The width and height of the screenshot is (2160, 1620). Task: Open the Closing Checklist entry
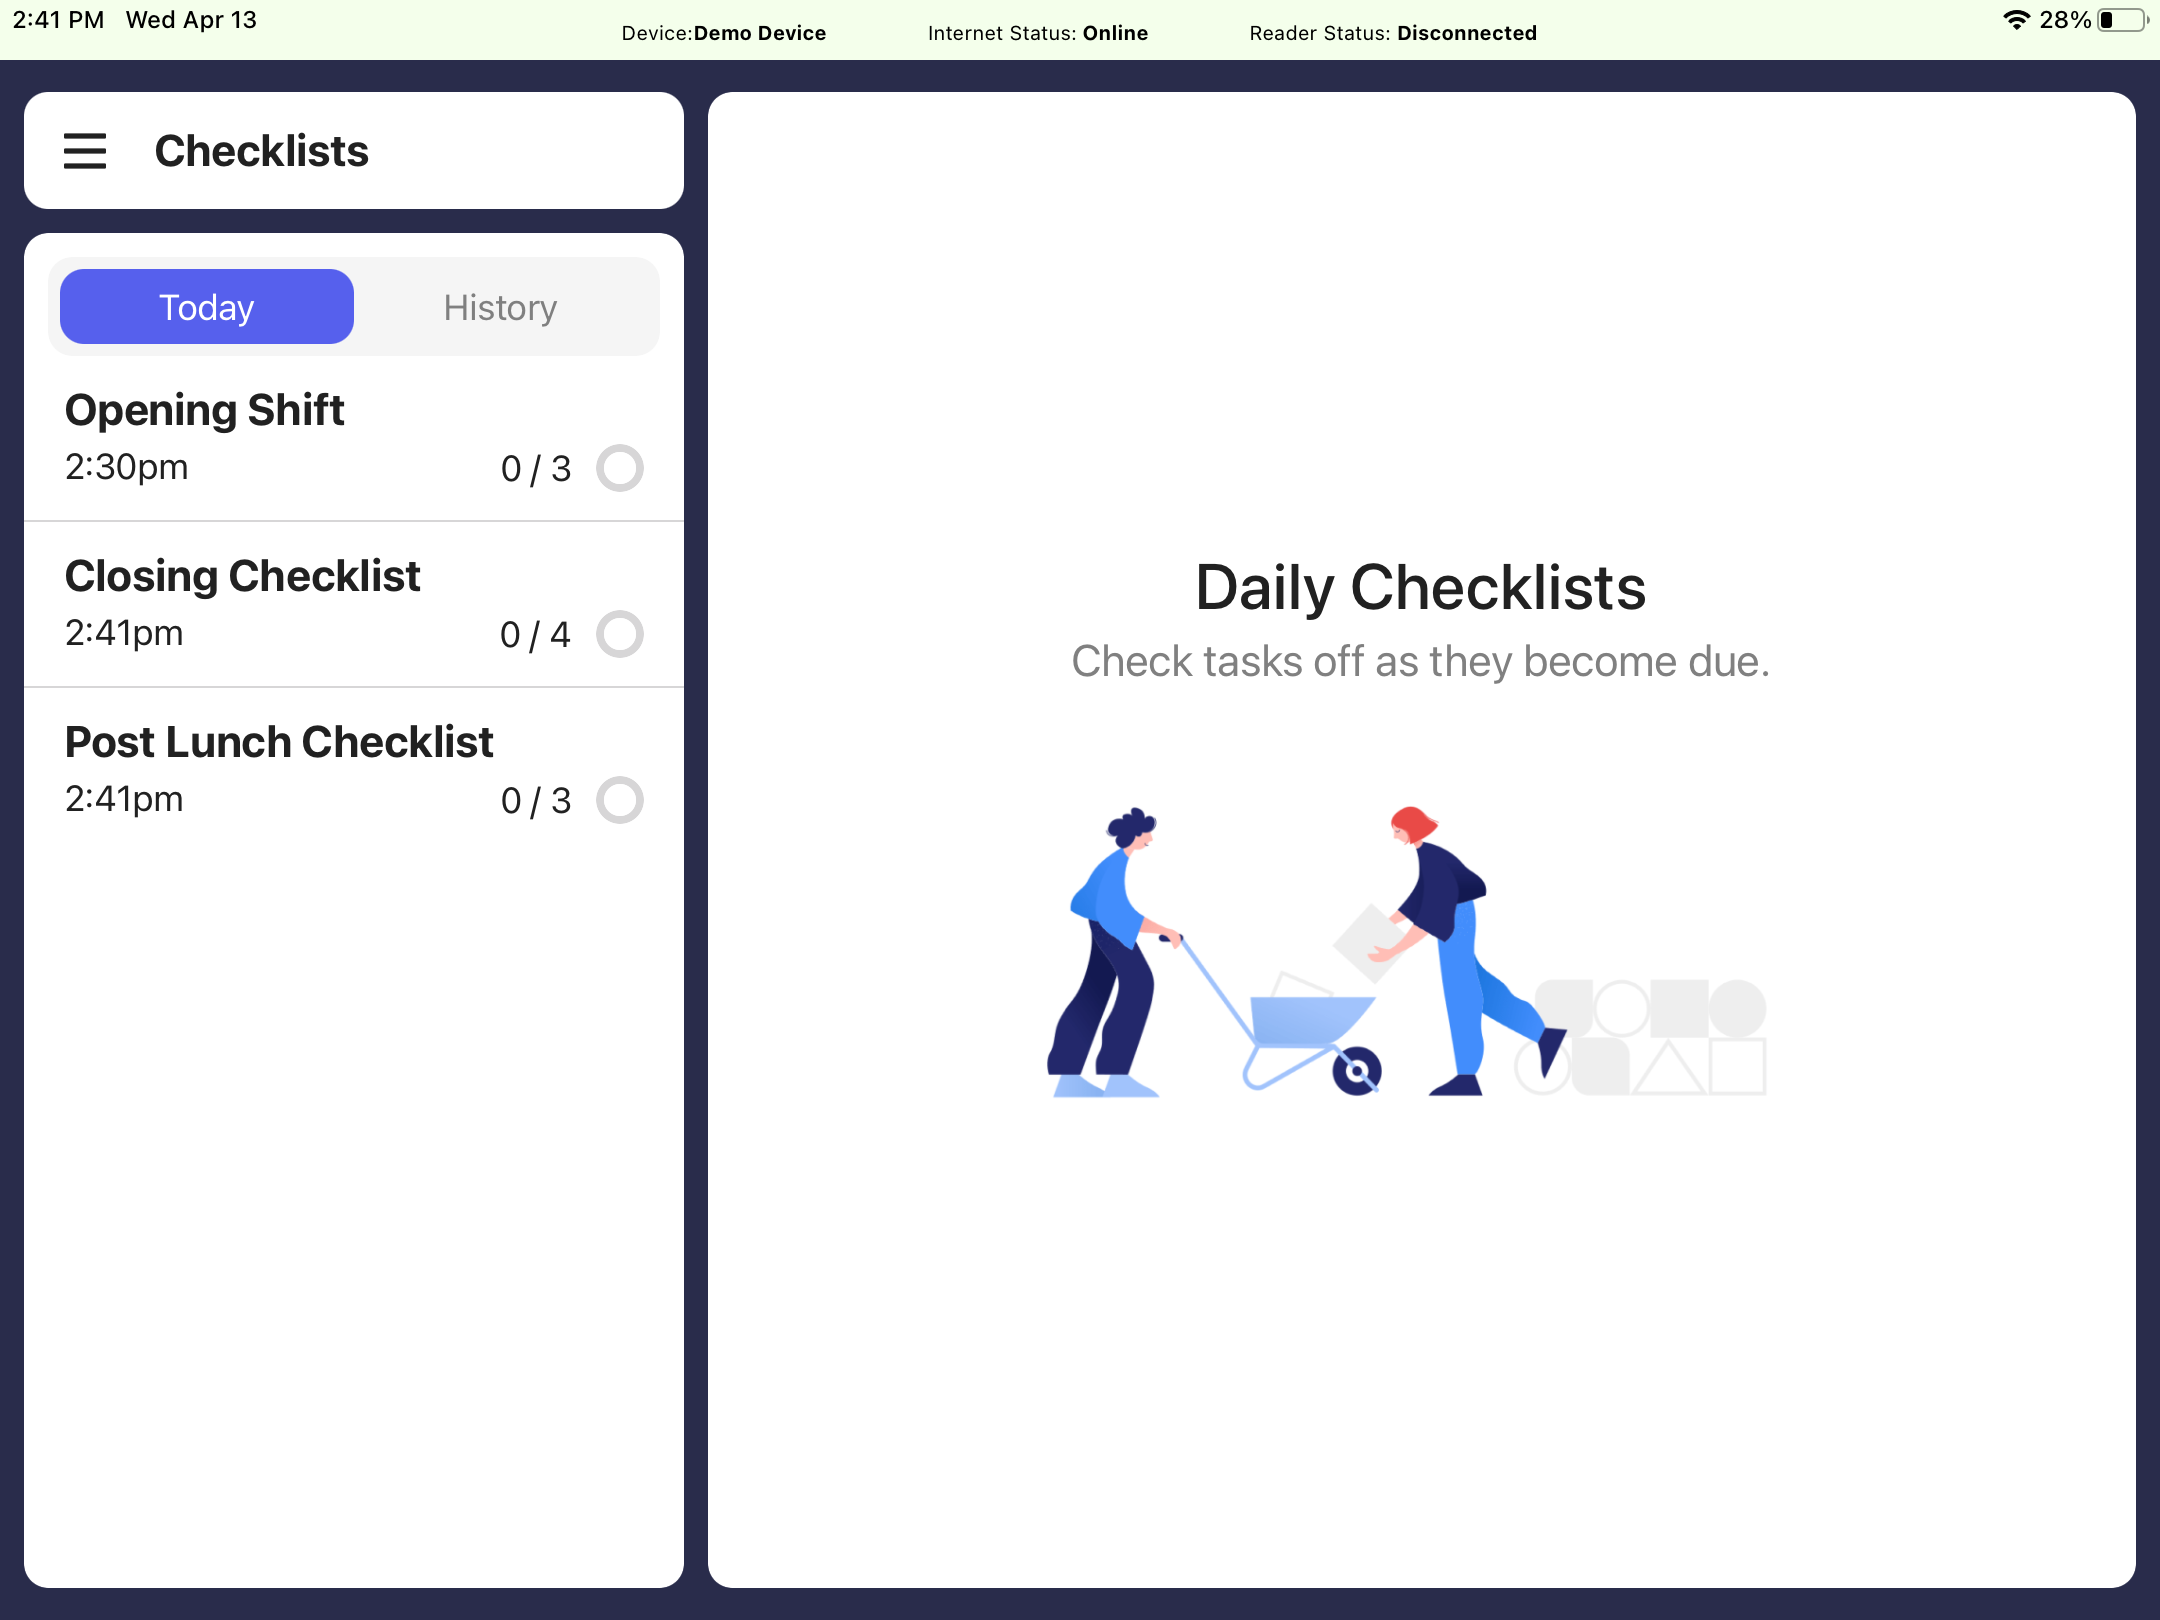[354, 604]
